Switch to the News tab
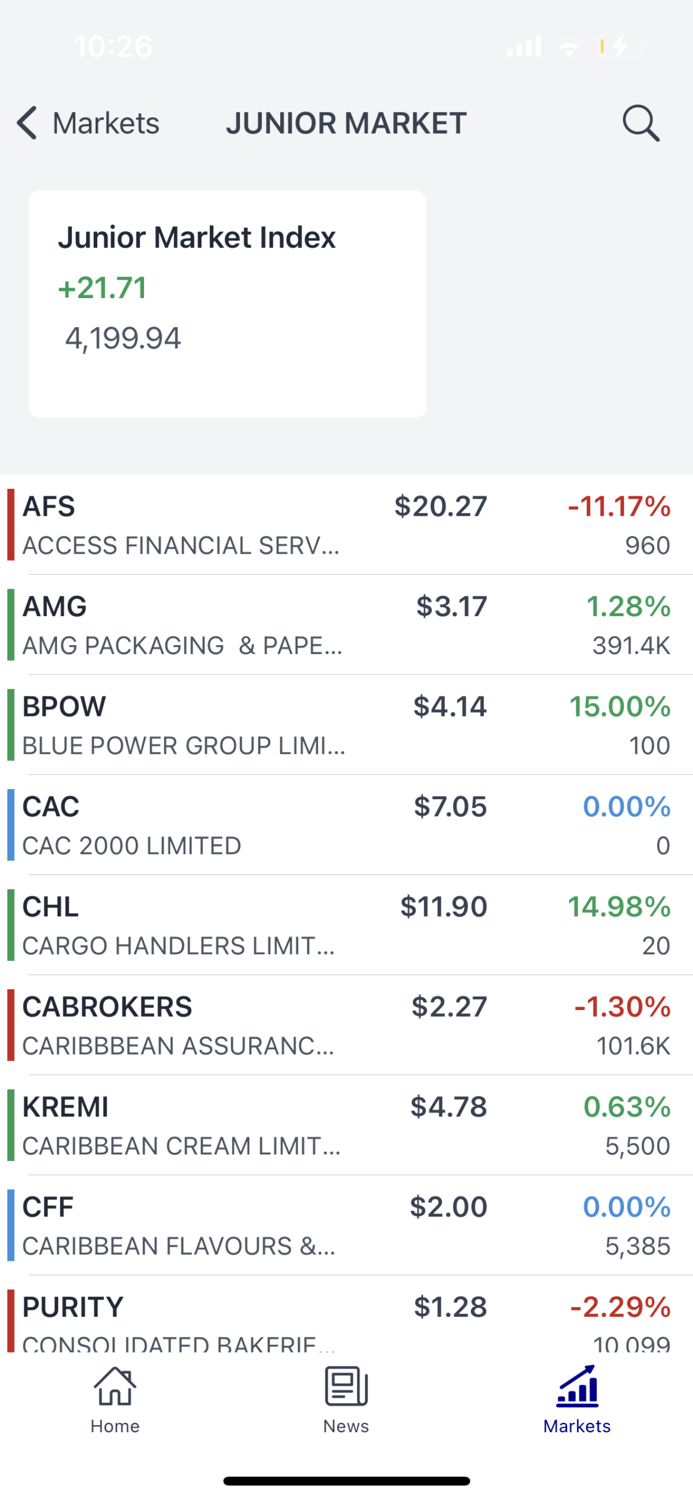Viewport: 693px width, 1500px height. pos(346,1399)
